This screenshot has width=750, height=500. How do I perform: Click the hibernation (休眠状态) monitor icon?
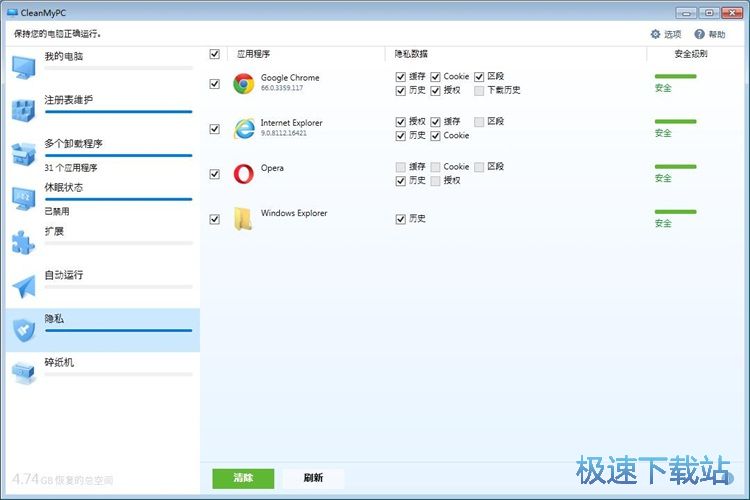[23, 198]
